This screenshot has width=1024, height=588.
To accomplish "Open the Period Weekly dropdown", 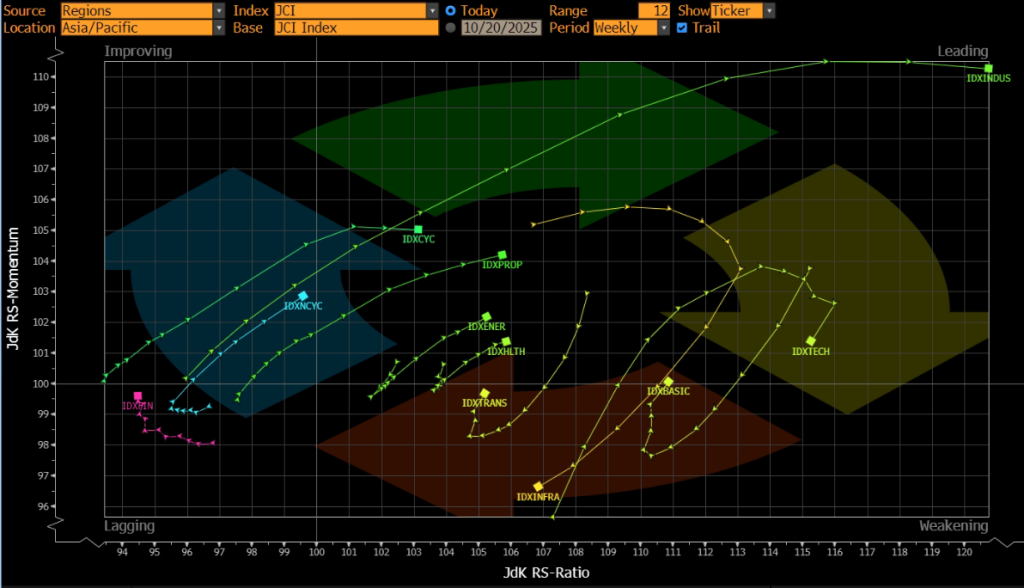I will [x=663, y=28].
